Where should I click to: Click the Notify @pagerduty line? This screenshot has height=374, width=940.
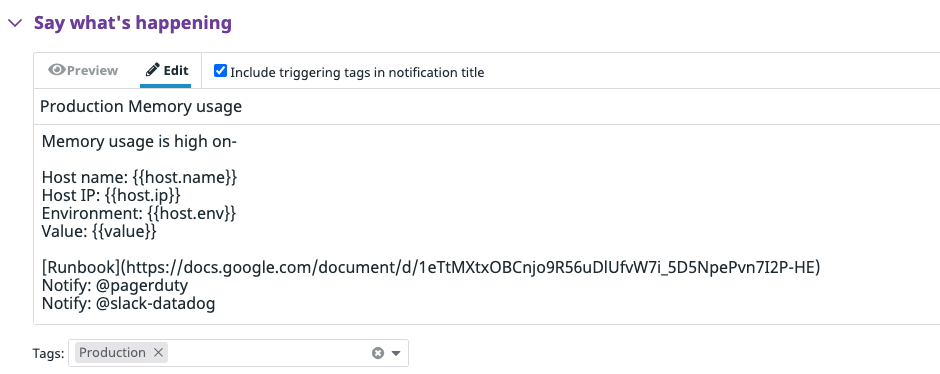(115, 285)
